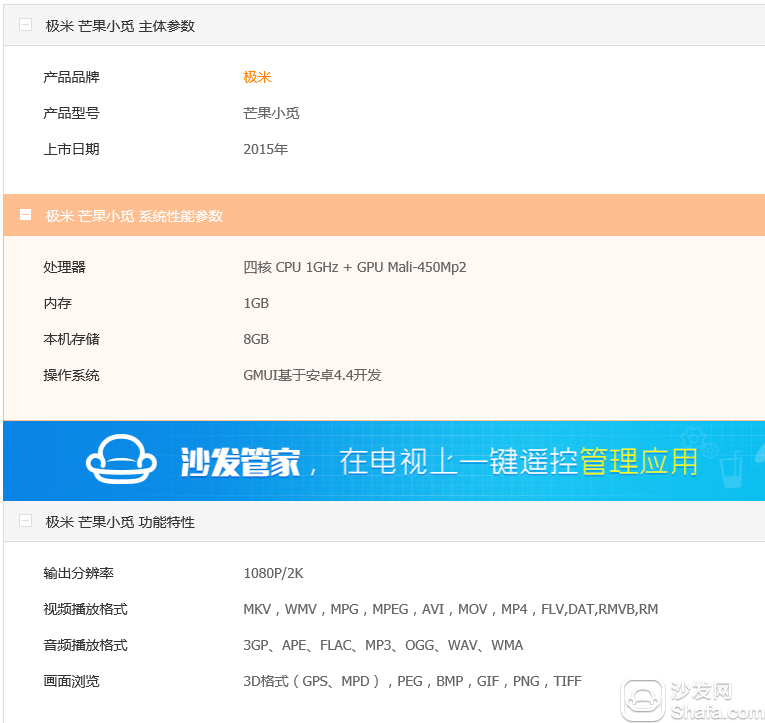Select the 画面浏览 label

(71, 681)
